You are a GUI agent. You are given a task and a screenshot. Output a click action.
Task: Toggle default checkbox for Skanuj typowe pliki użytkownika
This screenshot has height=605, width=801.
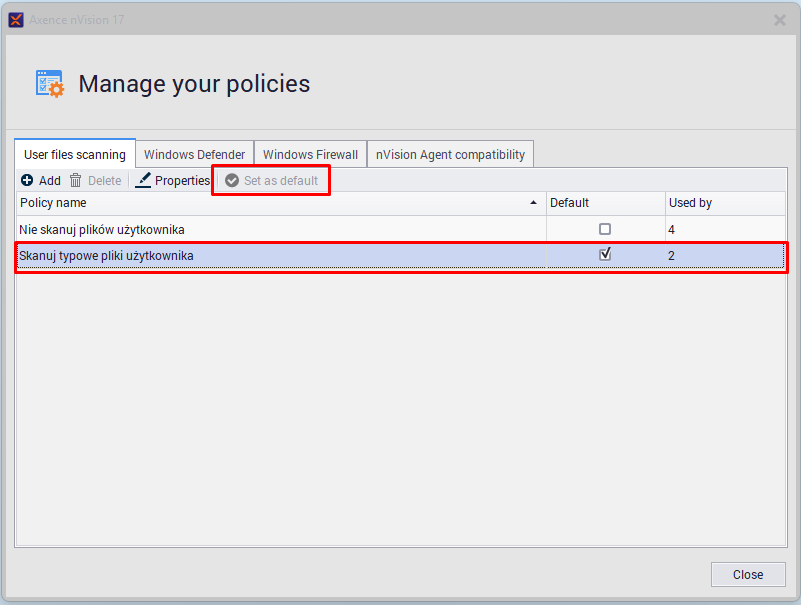[605, 254]
